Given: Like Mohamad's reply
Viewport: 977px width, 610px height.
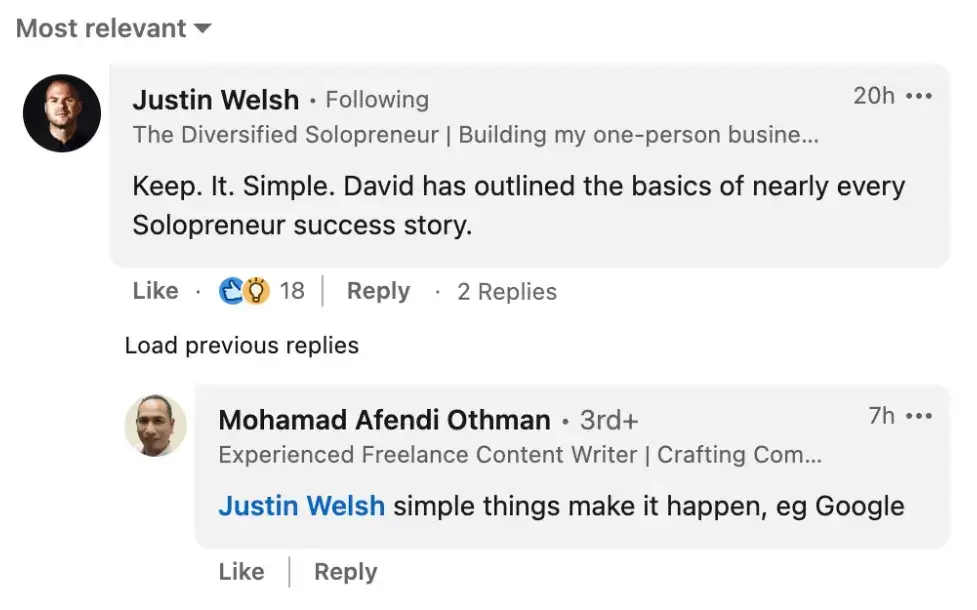Looking at the screenshot, I should click(x=241, y=572).
